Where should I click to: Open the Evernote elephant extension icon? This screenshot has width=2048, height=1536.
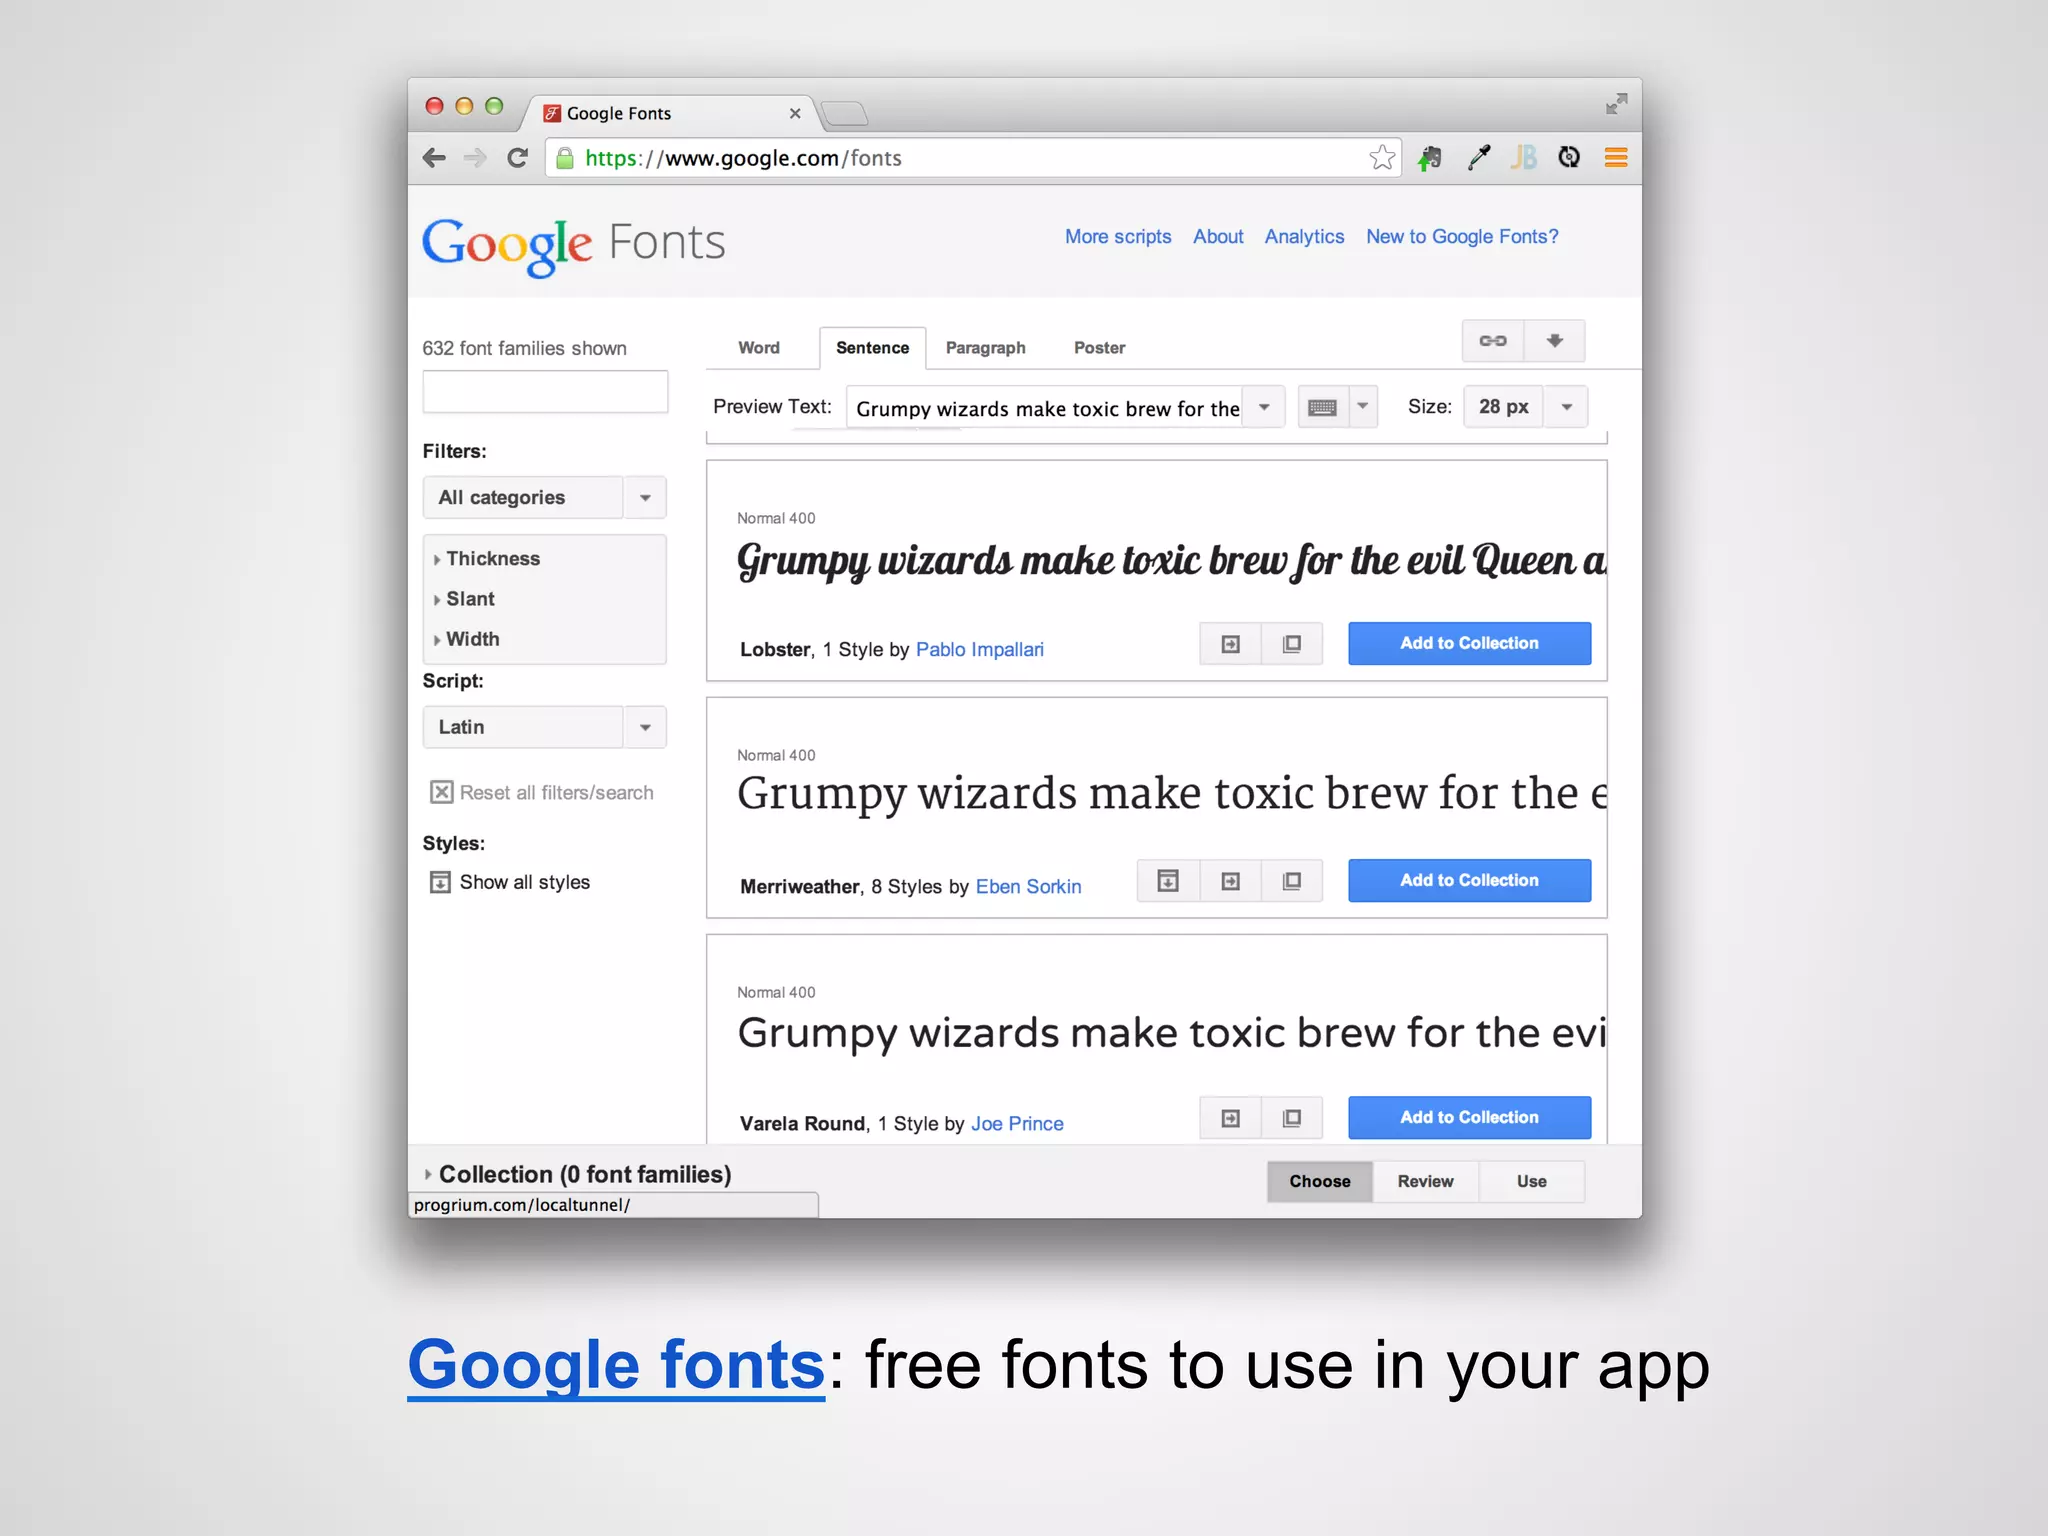pos(1430,157)
